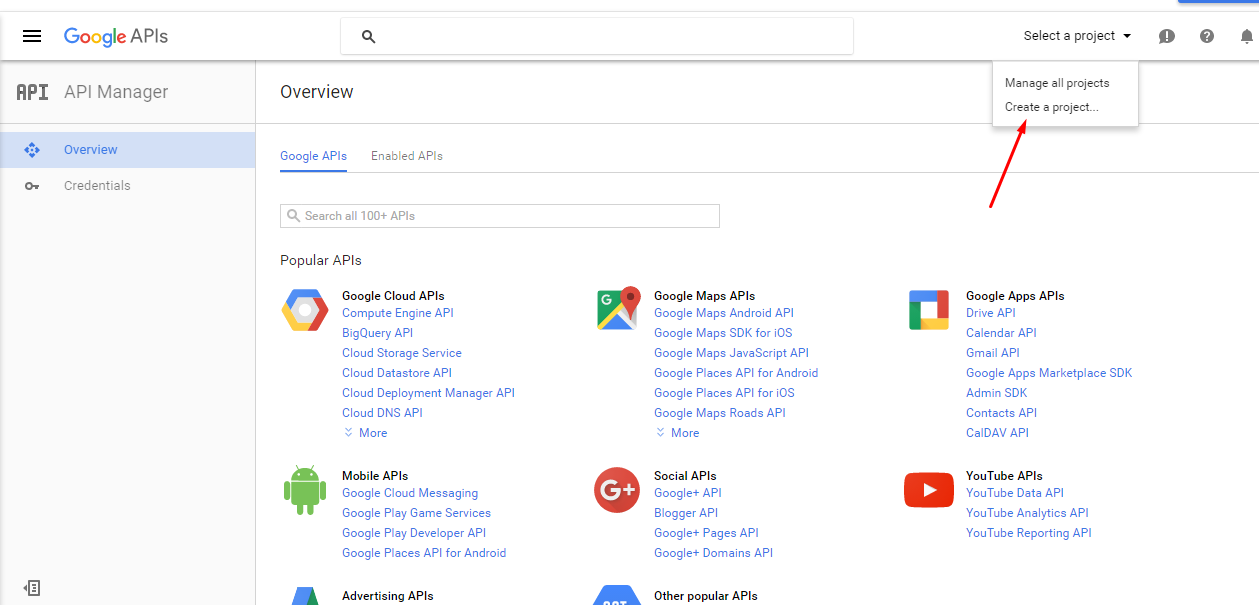This screenshot has width=1259, height=605.
Task: Open Drive API link
Action: [x=991, y=313]
